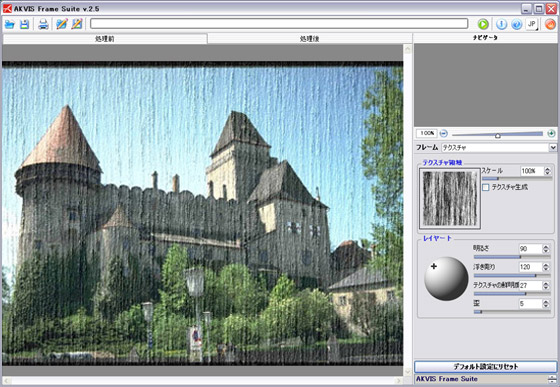The height and width of the screenshot is (387, 560).
Task: Click vertical scrollbar down arrow of image view
Action: pyautogui.click(x=408, y=371)
